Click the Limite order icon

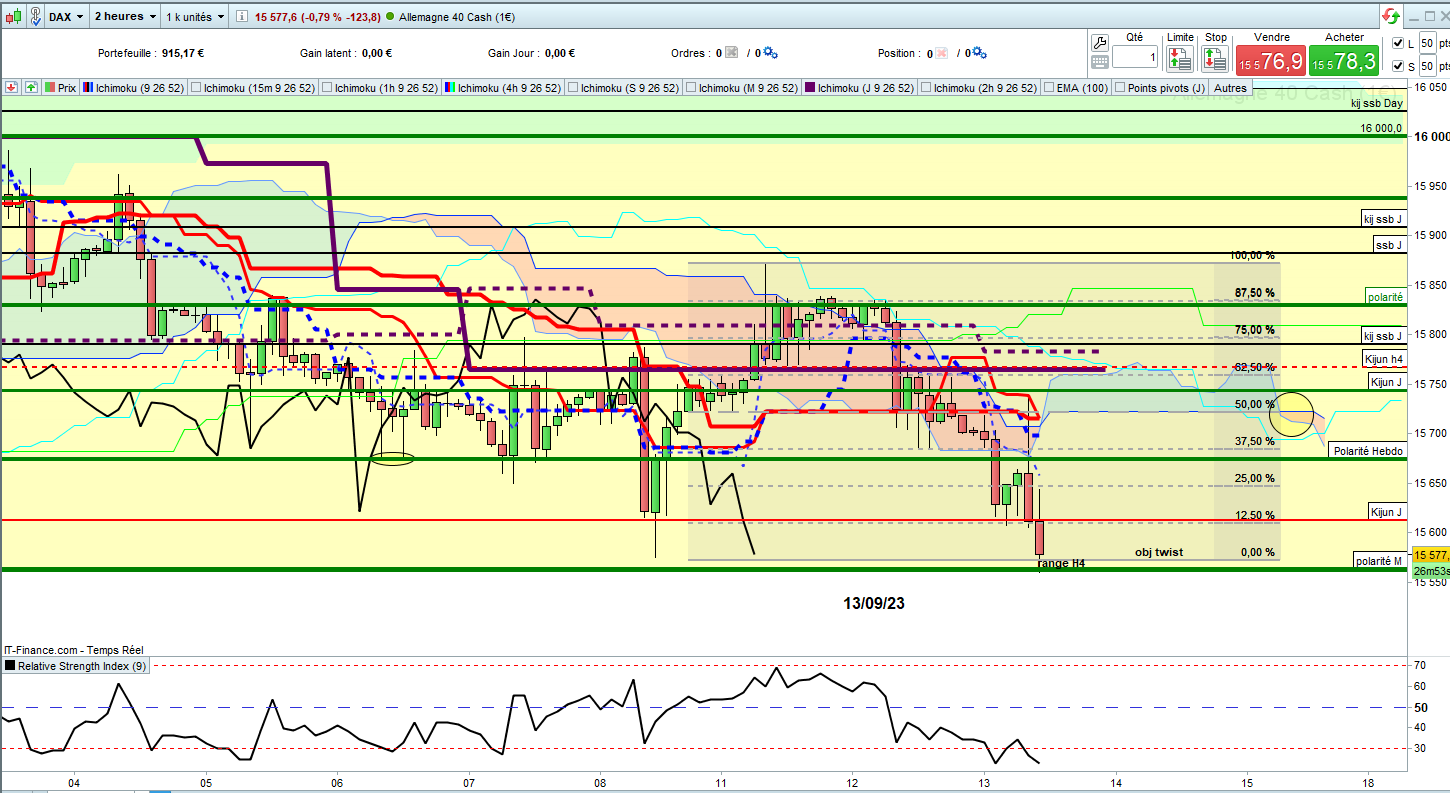(1180, 59)
